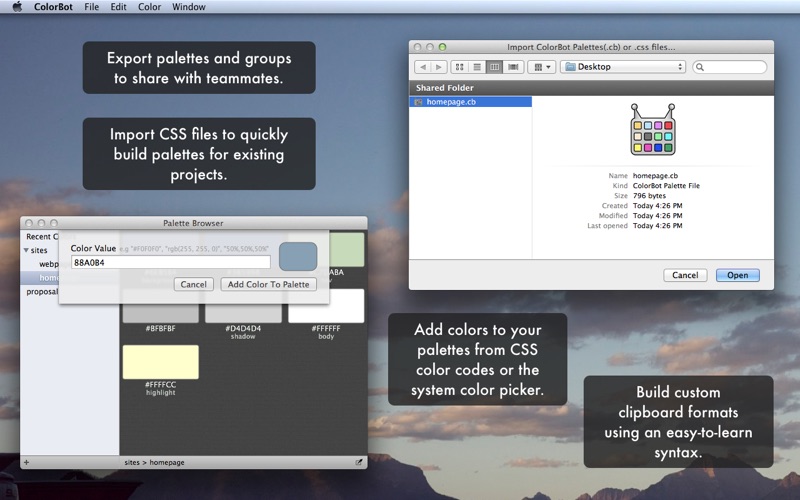Collapse the sites group in Palette Browser

[26, 250]
